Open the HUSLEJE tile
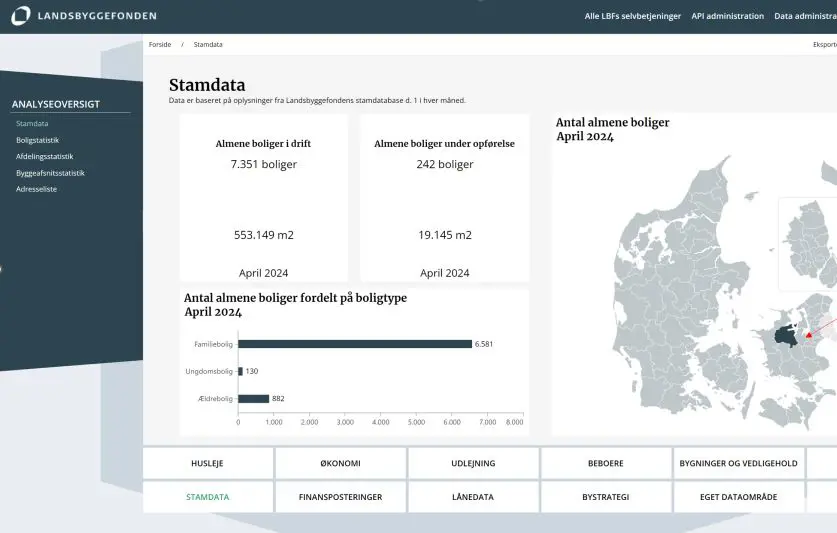Image resolution: width=837 pixels, height=533 pixels. 207,463
